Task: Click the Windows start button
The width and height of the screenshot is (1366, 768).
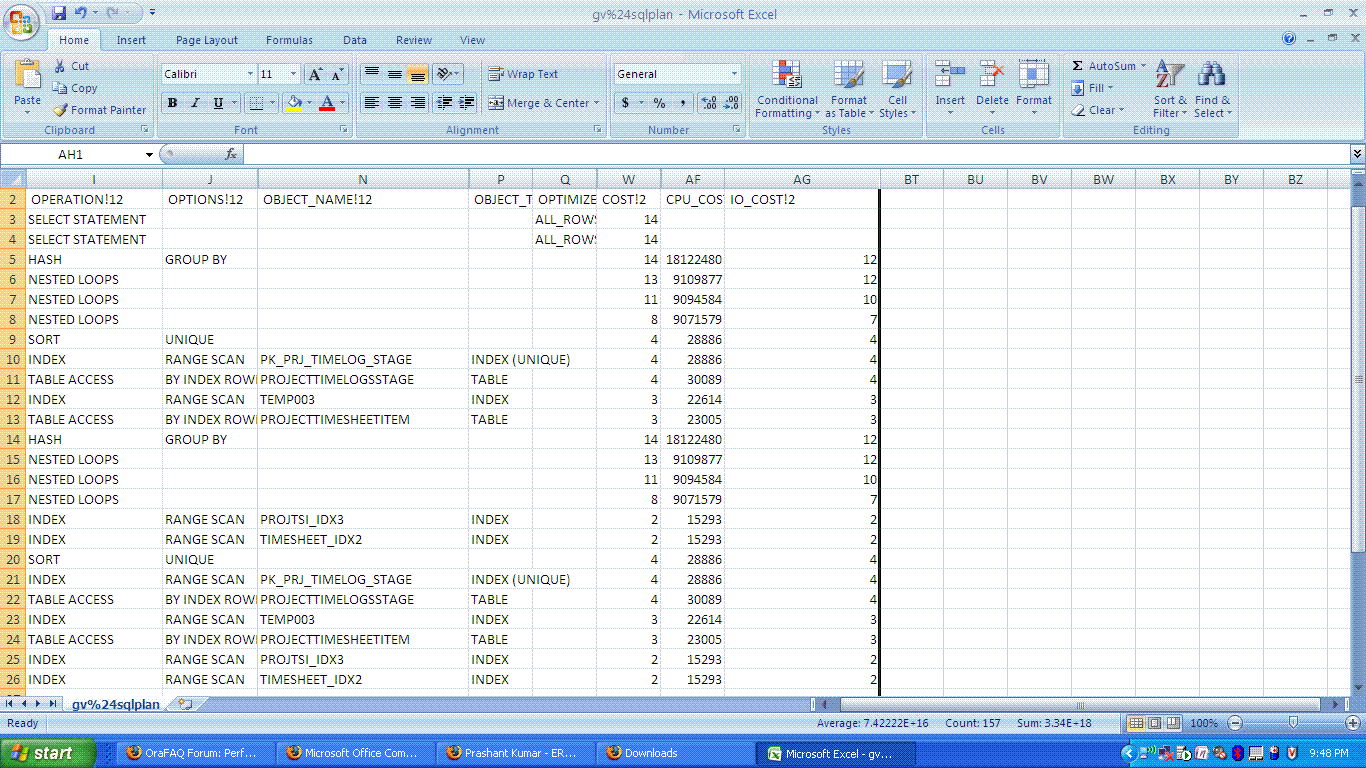Action: (x=47, y=753)
